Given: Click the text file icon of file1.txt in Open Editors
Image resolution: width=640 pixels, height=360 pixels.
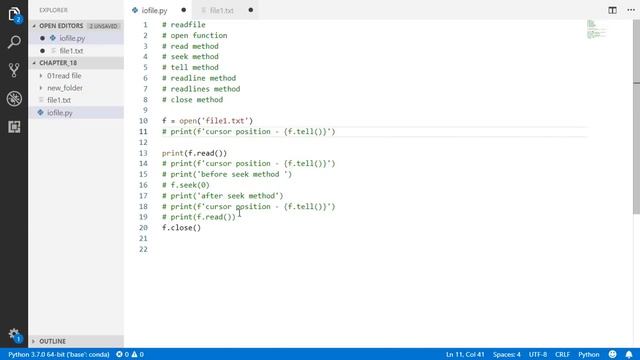Looking at the screenshot, I should point(53,51).
